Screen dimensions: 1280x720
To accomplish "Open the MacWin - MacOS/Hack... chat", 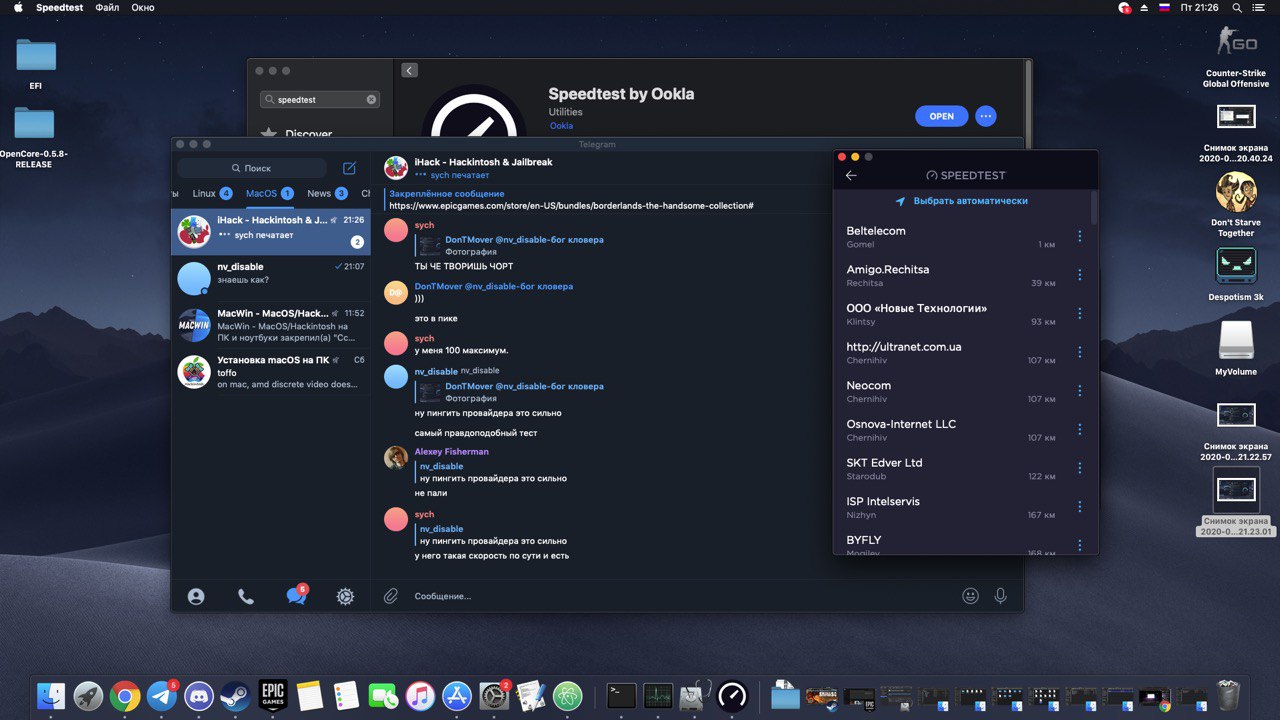I will (271, 324).
